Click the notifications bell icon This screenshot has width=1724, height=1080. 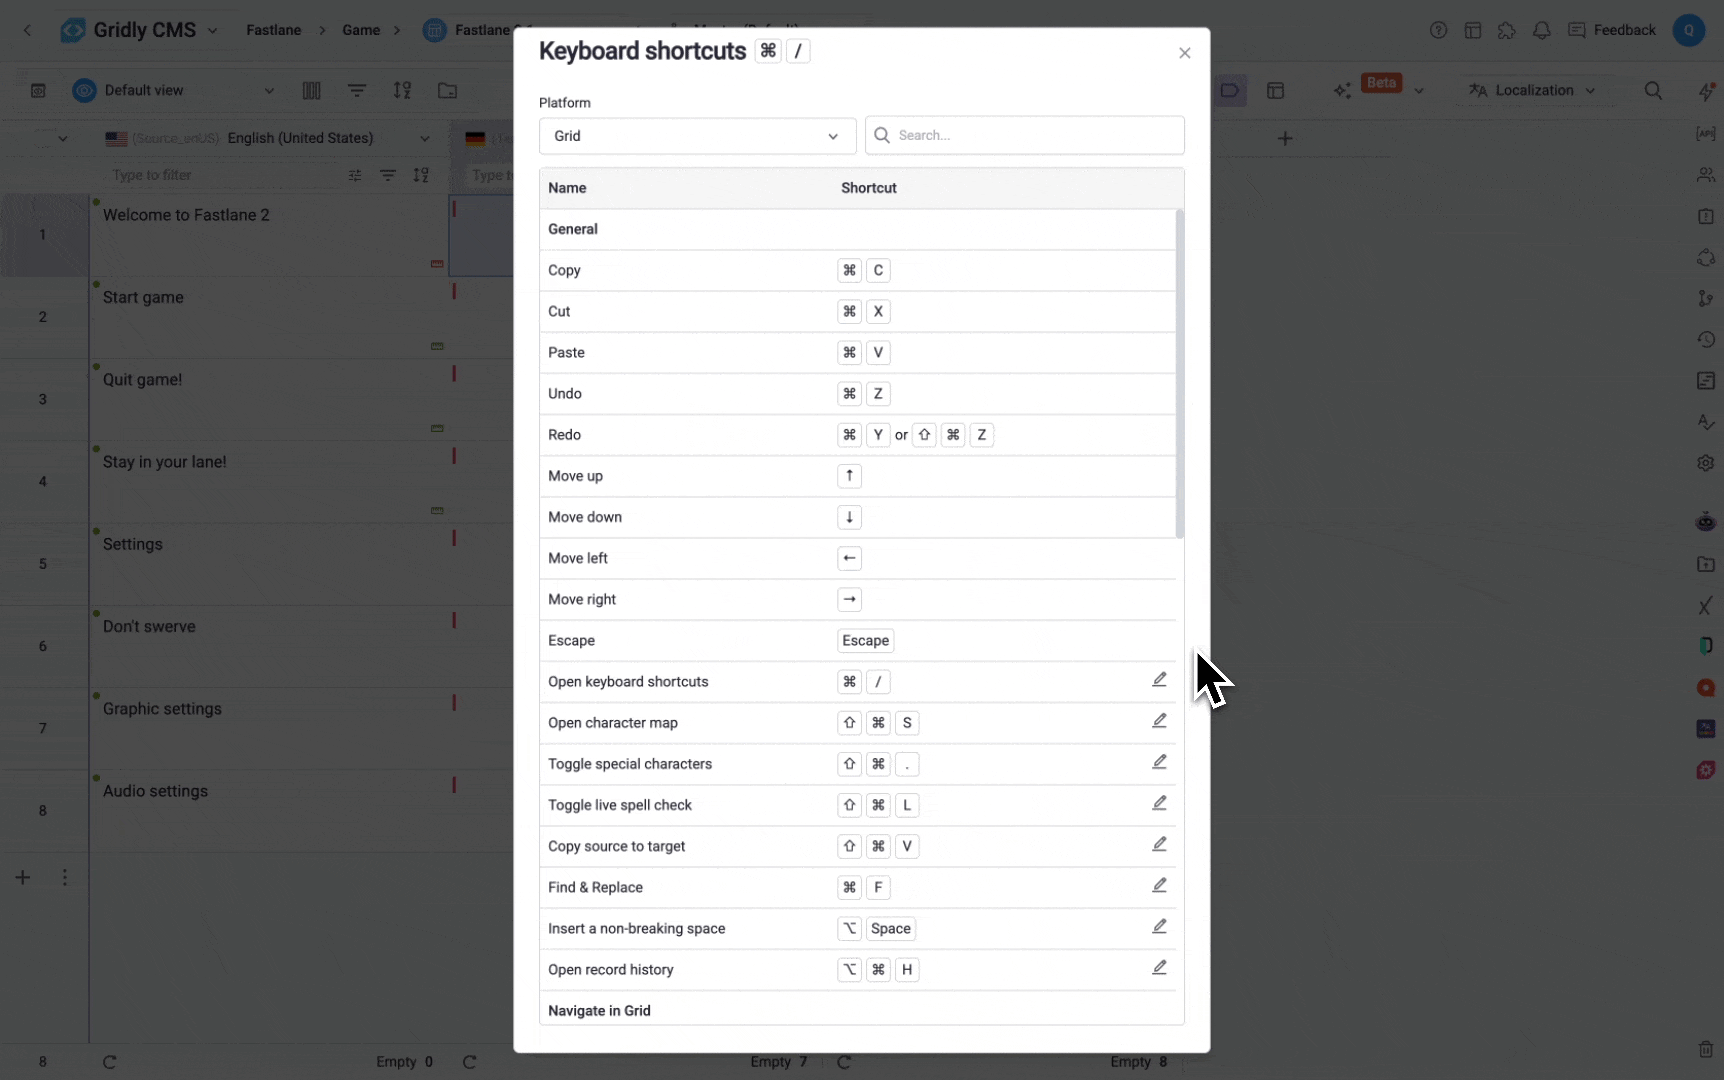coord(1541,30)
